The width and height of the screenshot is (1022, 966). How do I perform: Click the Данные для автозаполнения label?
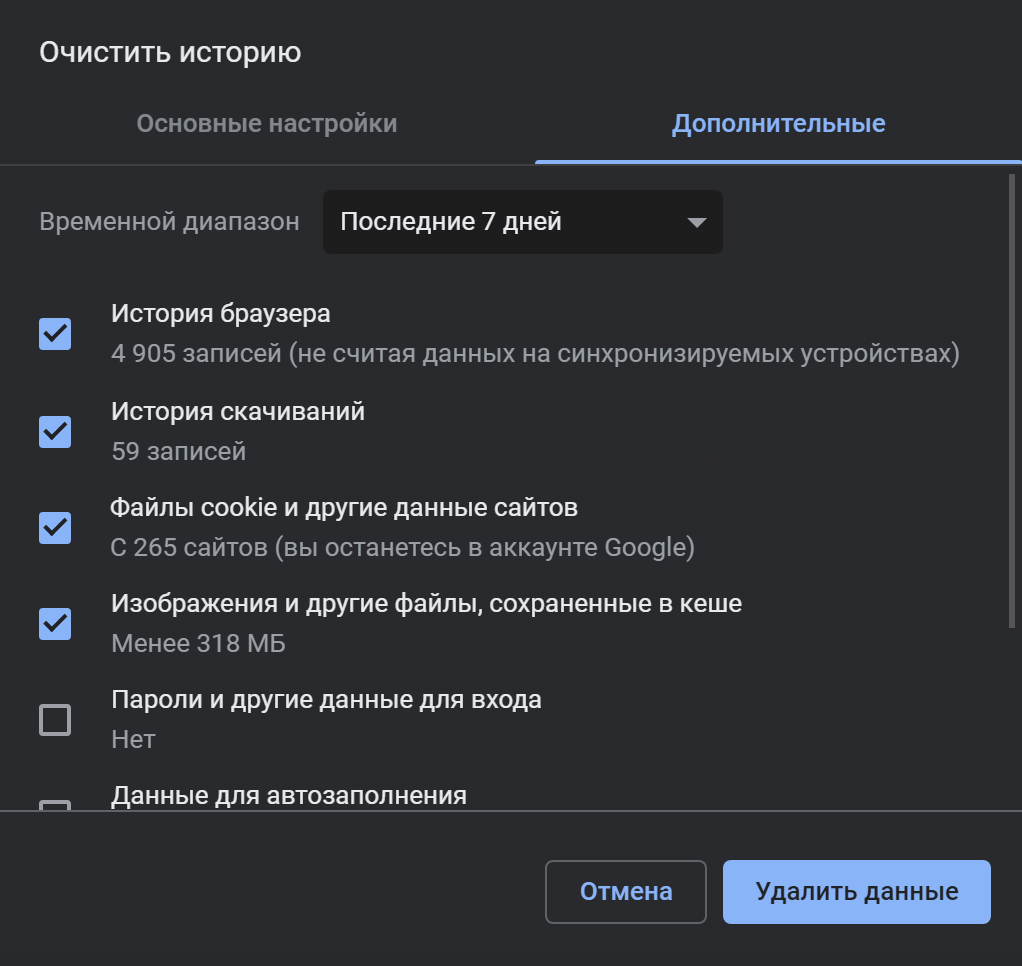(289, 796)
